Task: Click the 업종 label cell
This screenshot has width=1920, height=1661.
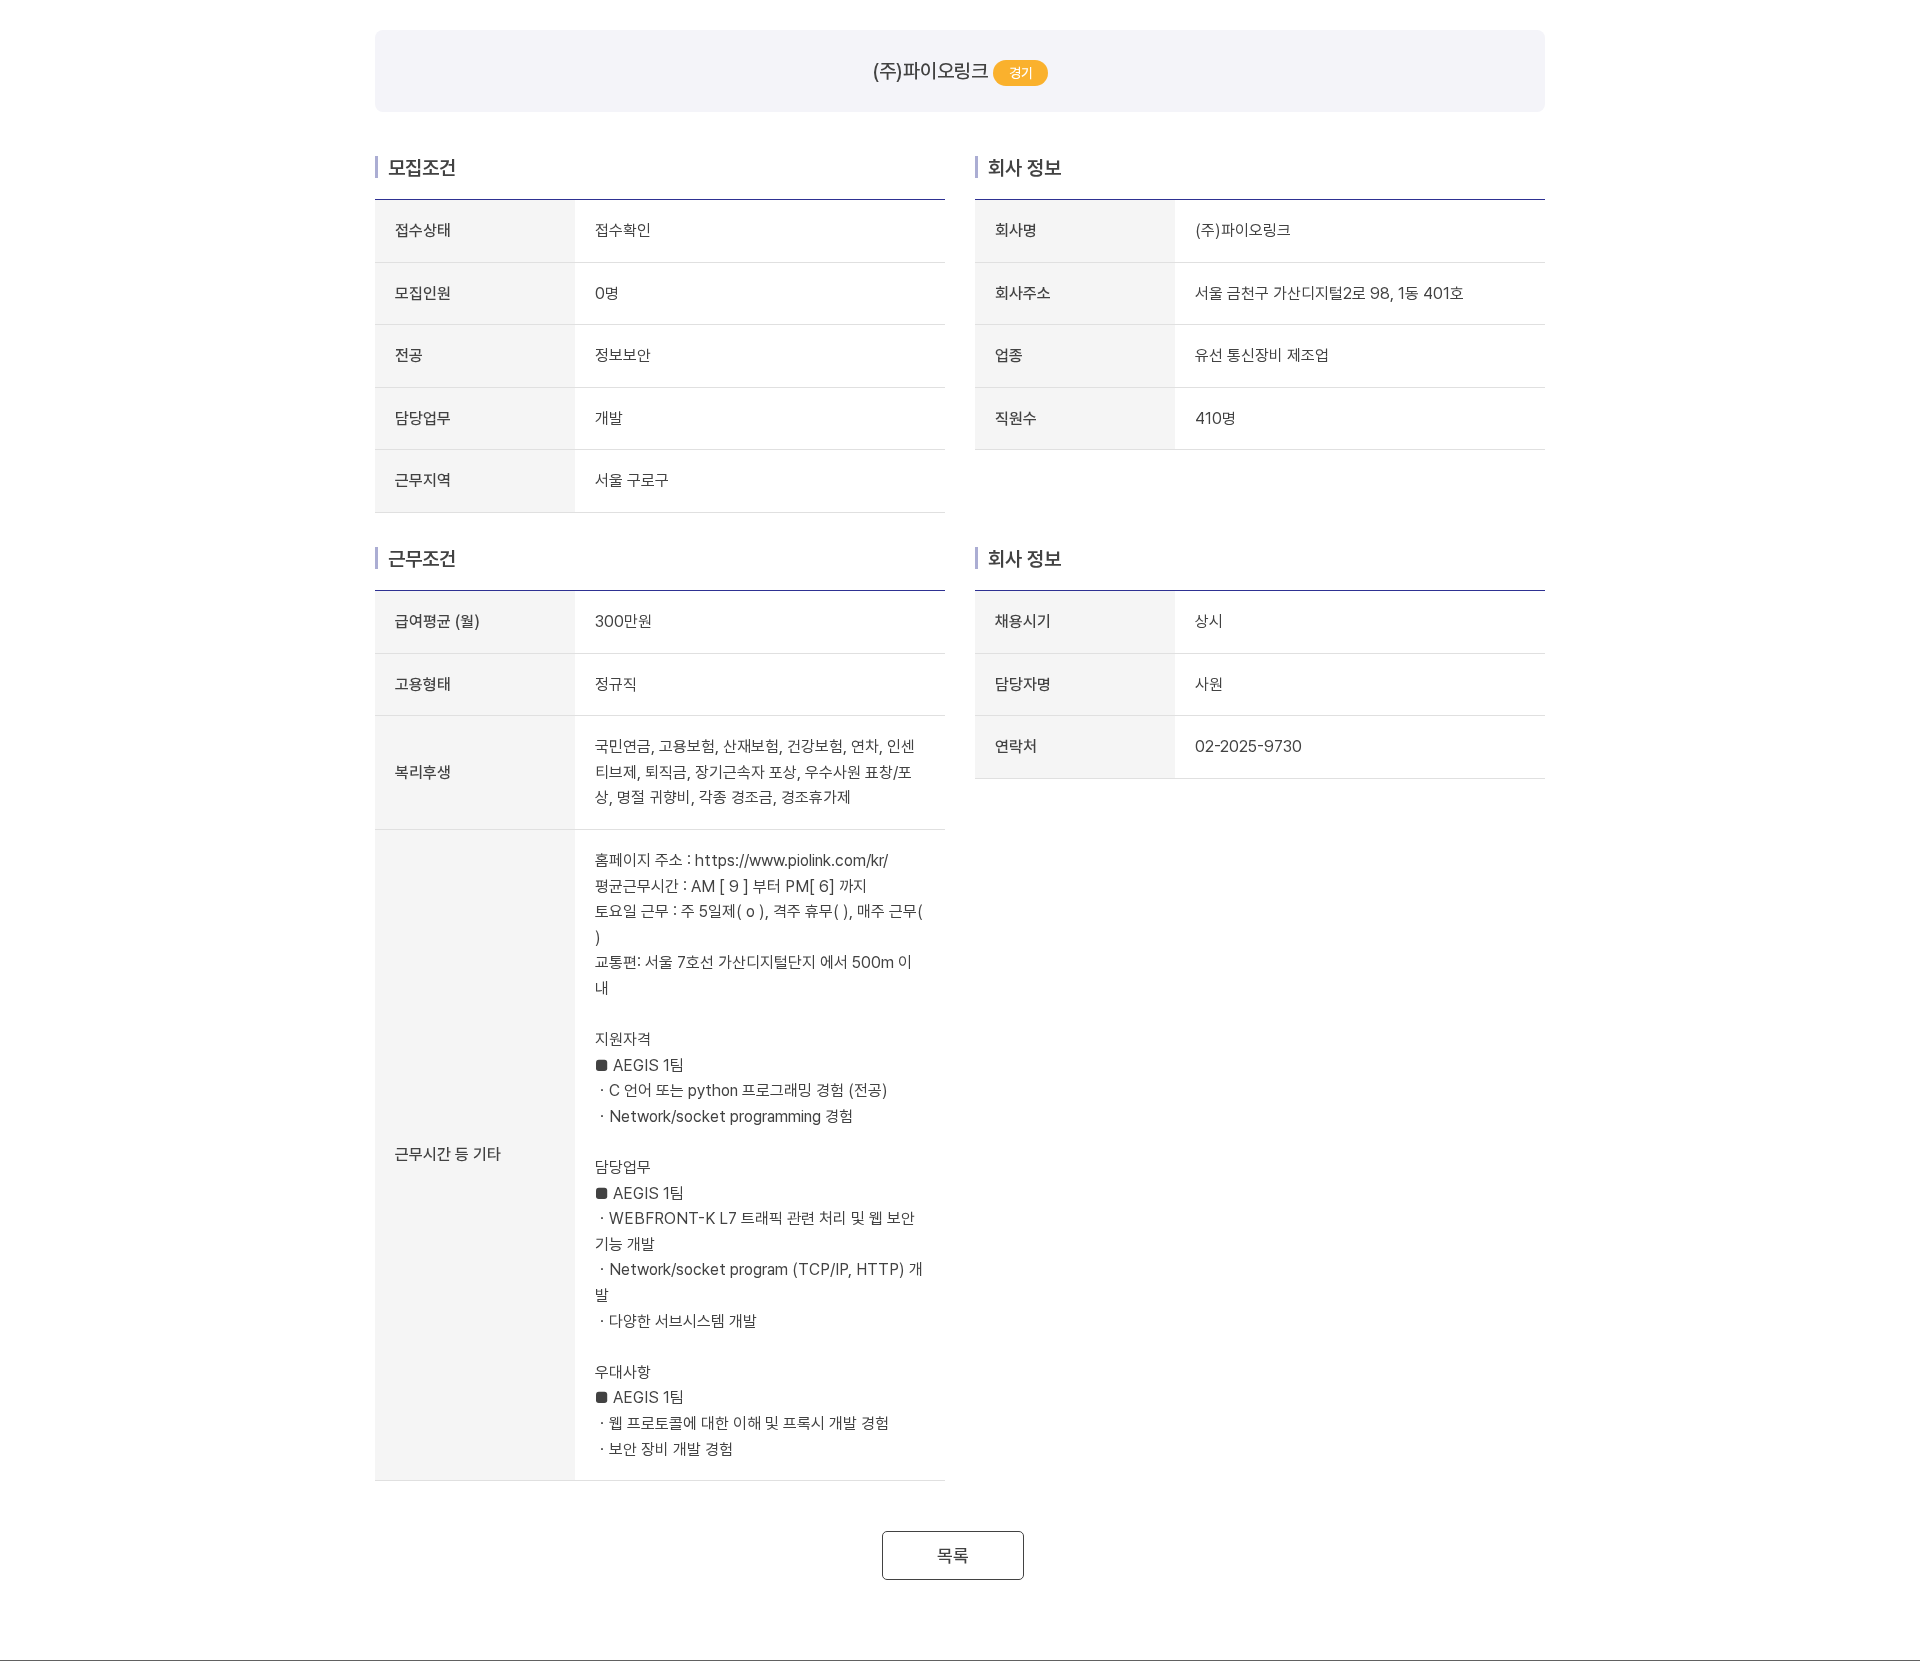Action: (1075, 356)
